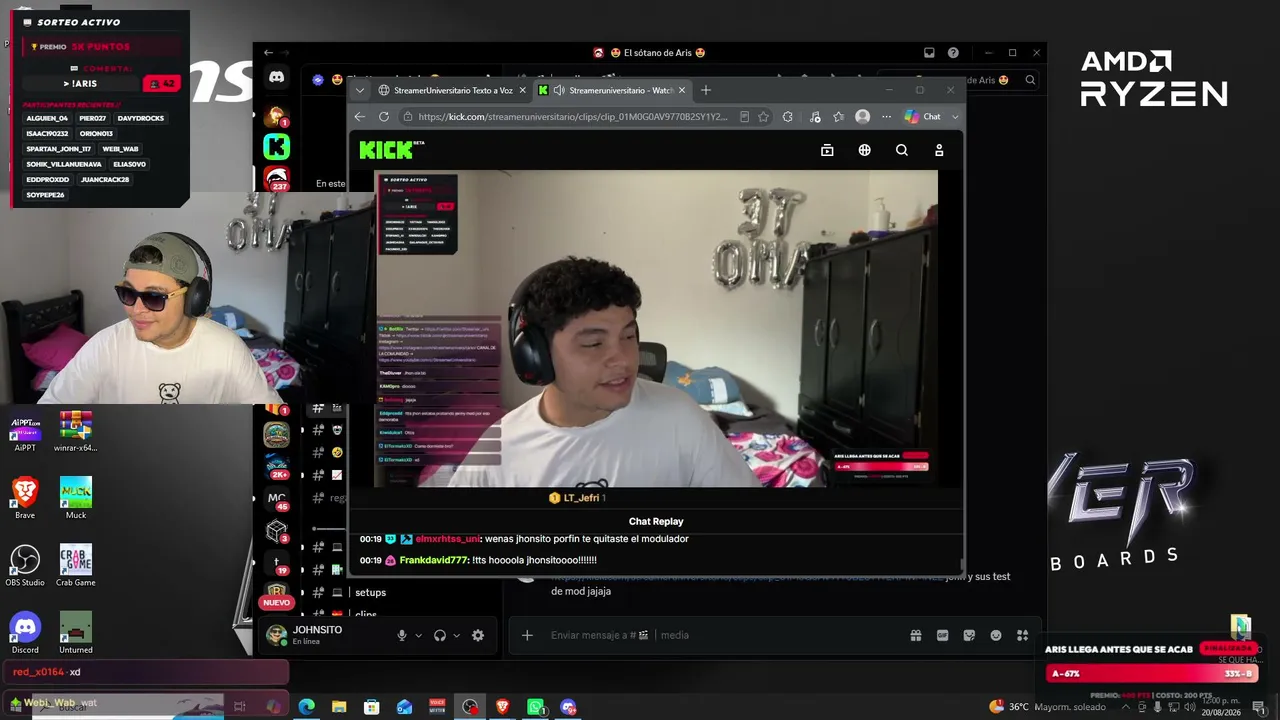Viewport: 1280px width, 720px height.
Task: Expand Discord microphone input options
Action: click(x=419, y=635)
